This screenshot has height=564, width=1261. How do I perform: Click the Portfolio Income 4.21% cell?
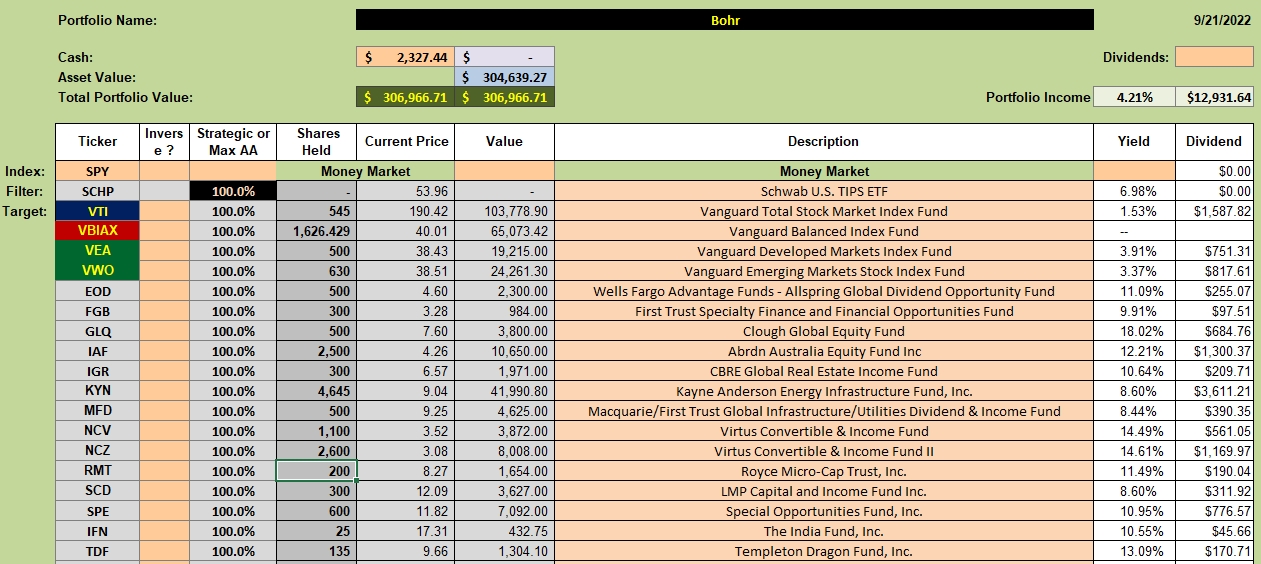pyautogui.click(x=1133, y=97)
